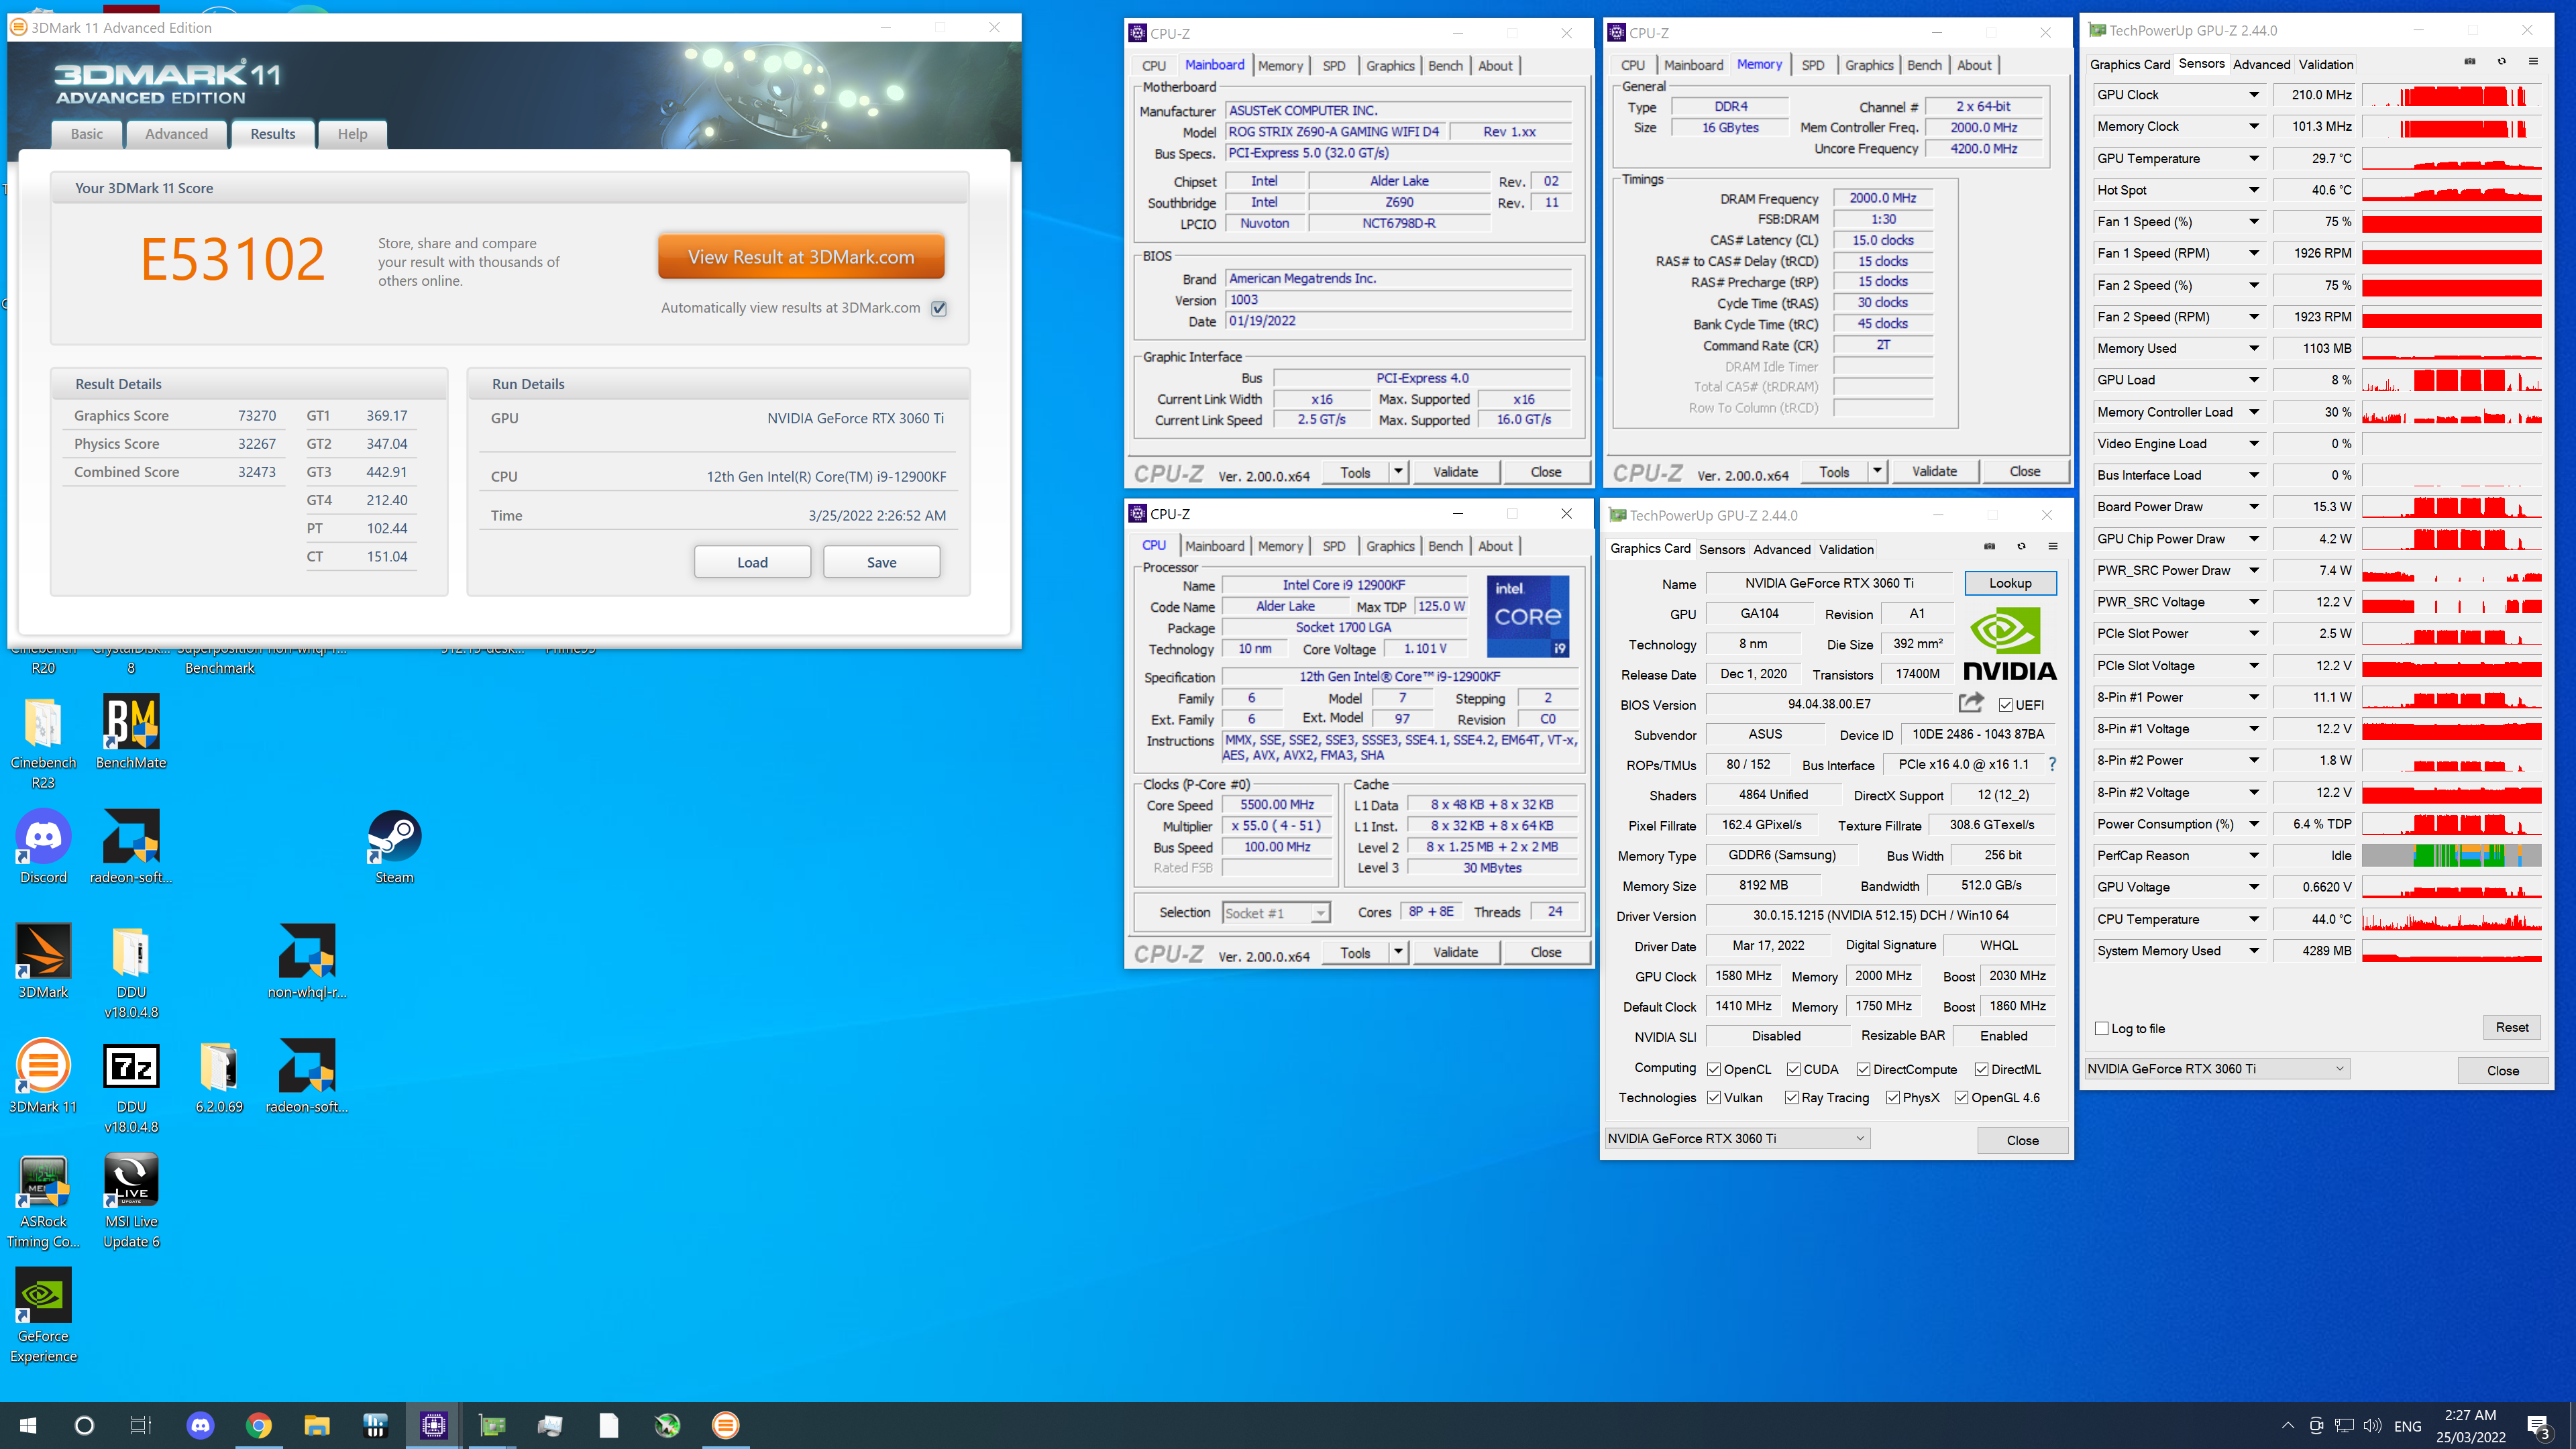Viewport: 2576px width, 1449px height.
Task: Toggle the Ray Tracing checkbox
Action: point(1792,1098)
